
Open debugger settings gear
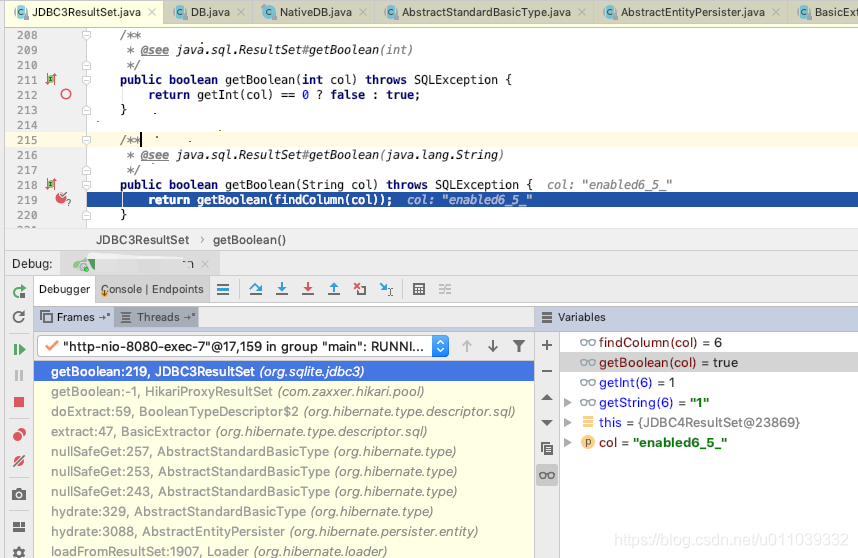click(x=19, y=552)
